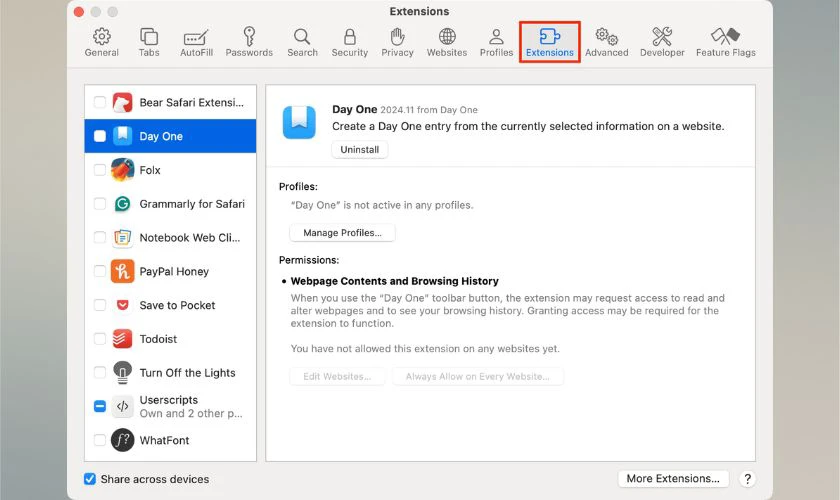This screenshot has width=840, height=500.
Task: Click the WhatFont icon
Action: coord(122,440)
